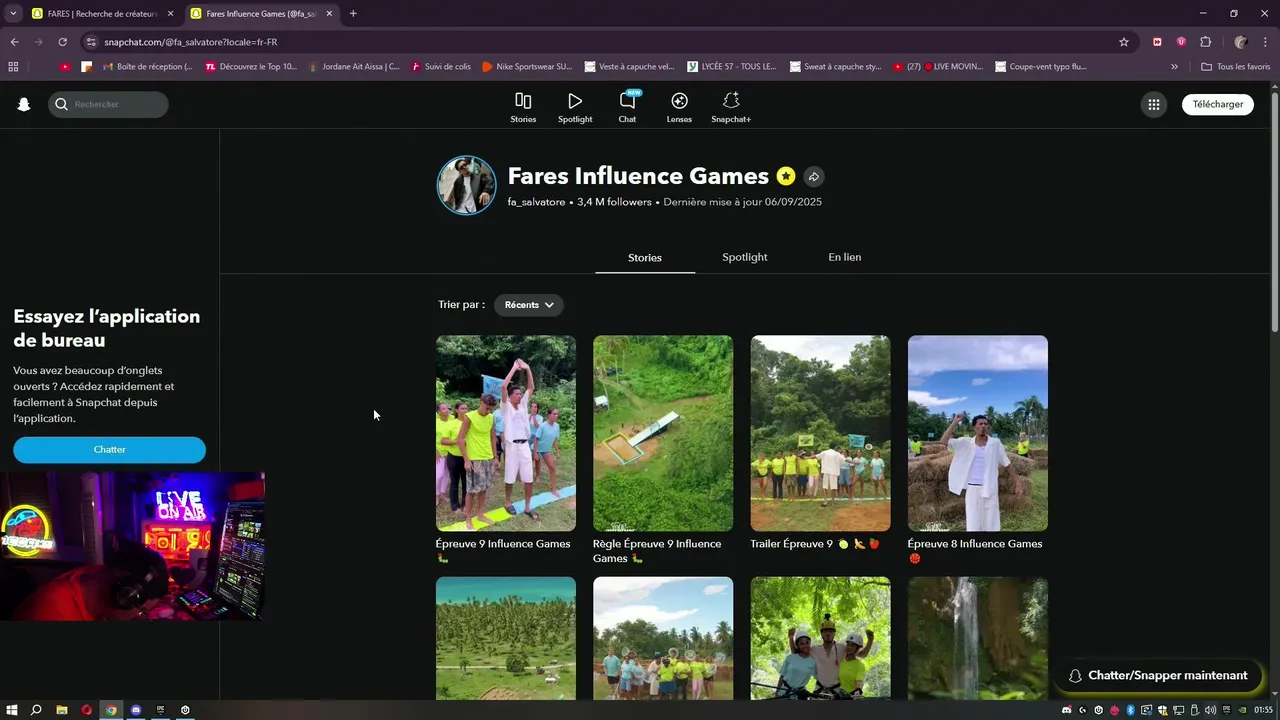Expand the bookmarks overflow chevron
This screenshot has width=1280, height=720.
click(1174, 67)
